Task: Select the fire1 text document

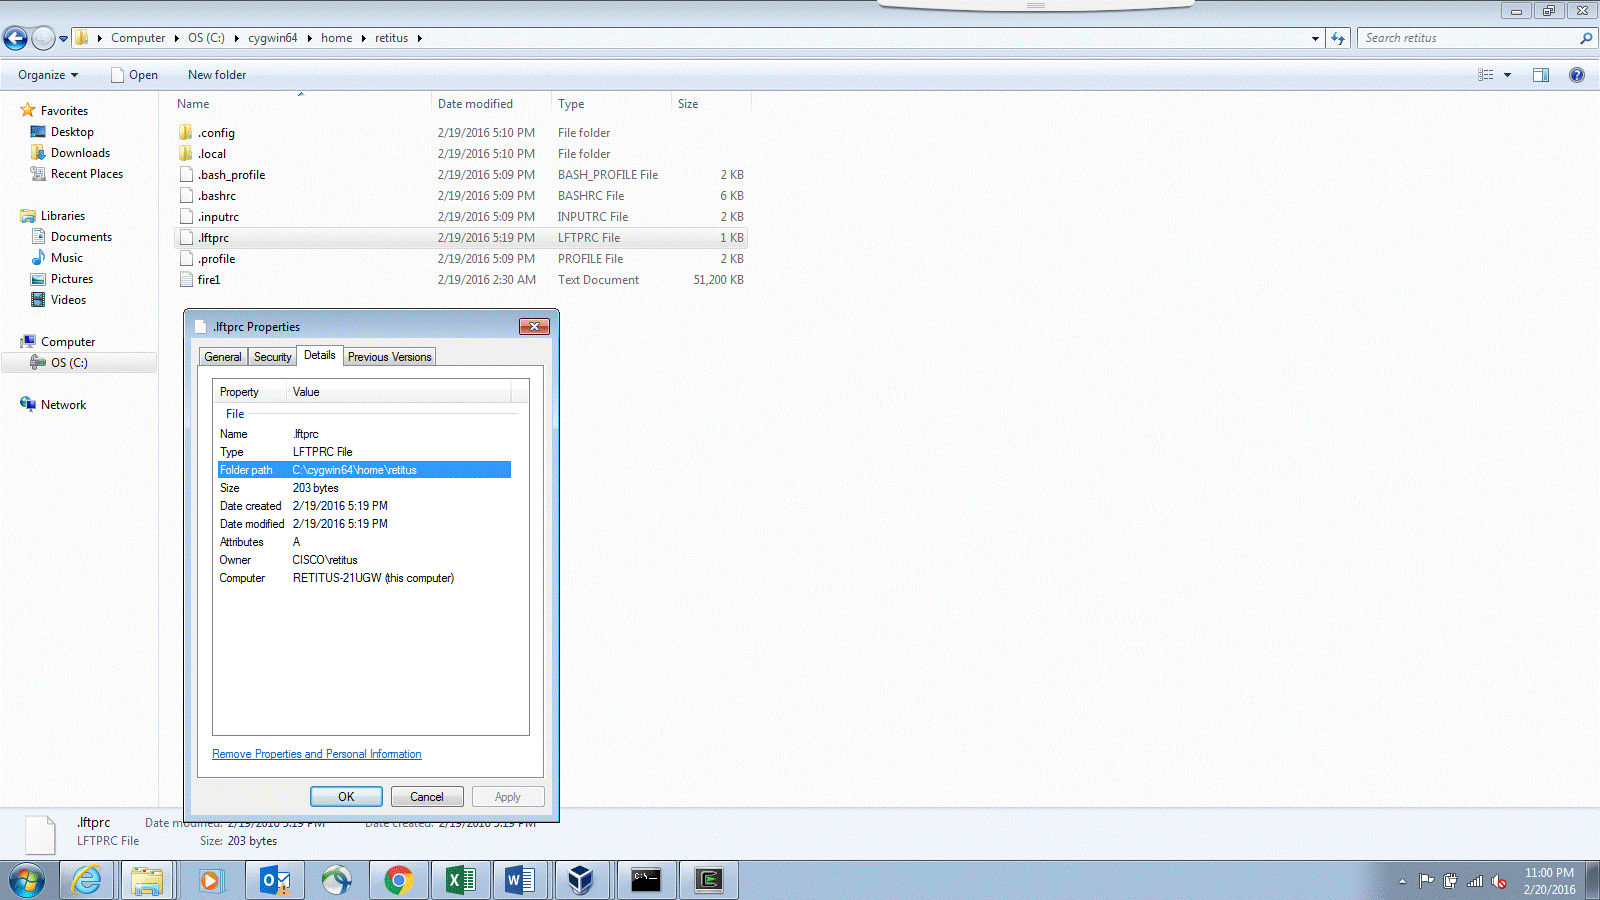Action: (x=209, y=280)
